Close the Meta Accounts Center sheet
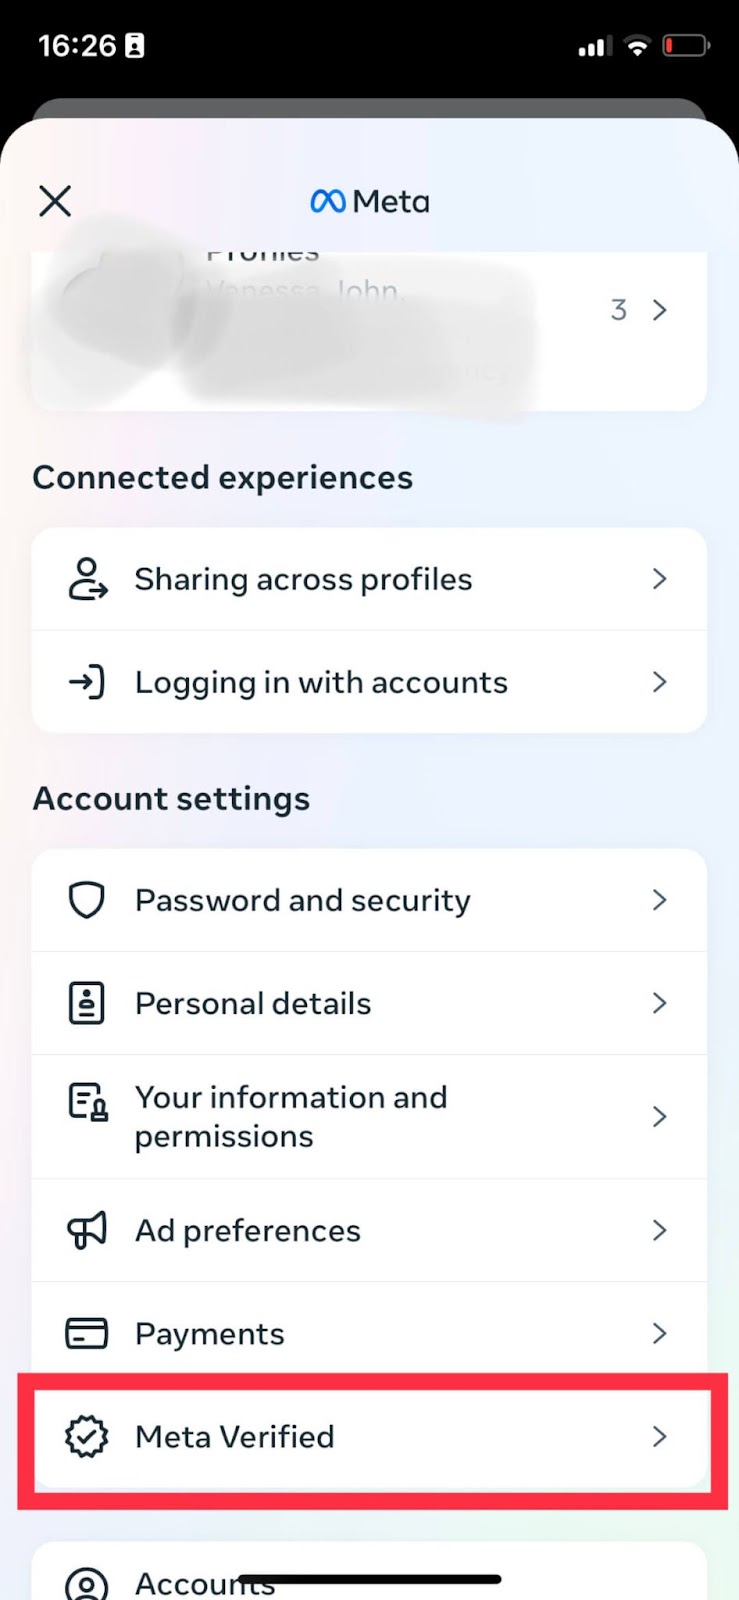 55,201
